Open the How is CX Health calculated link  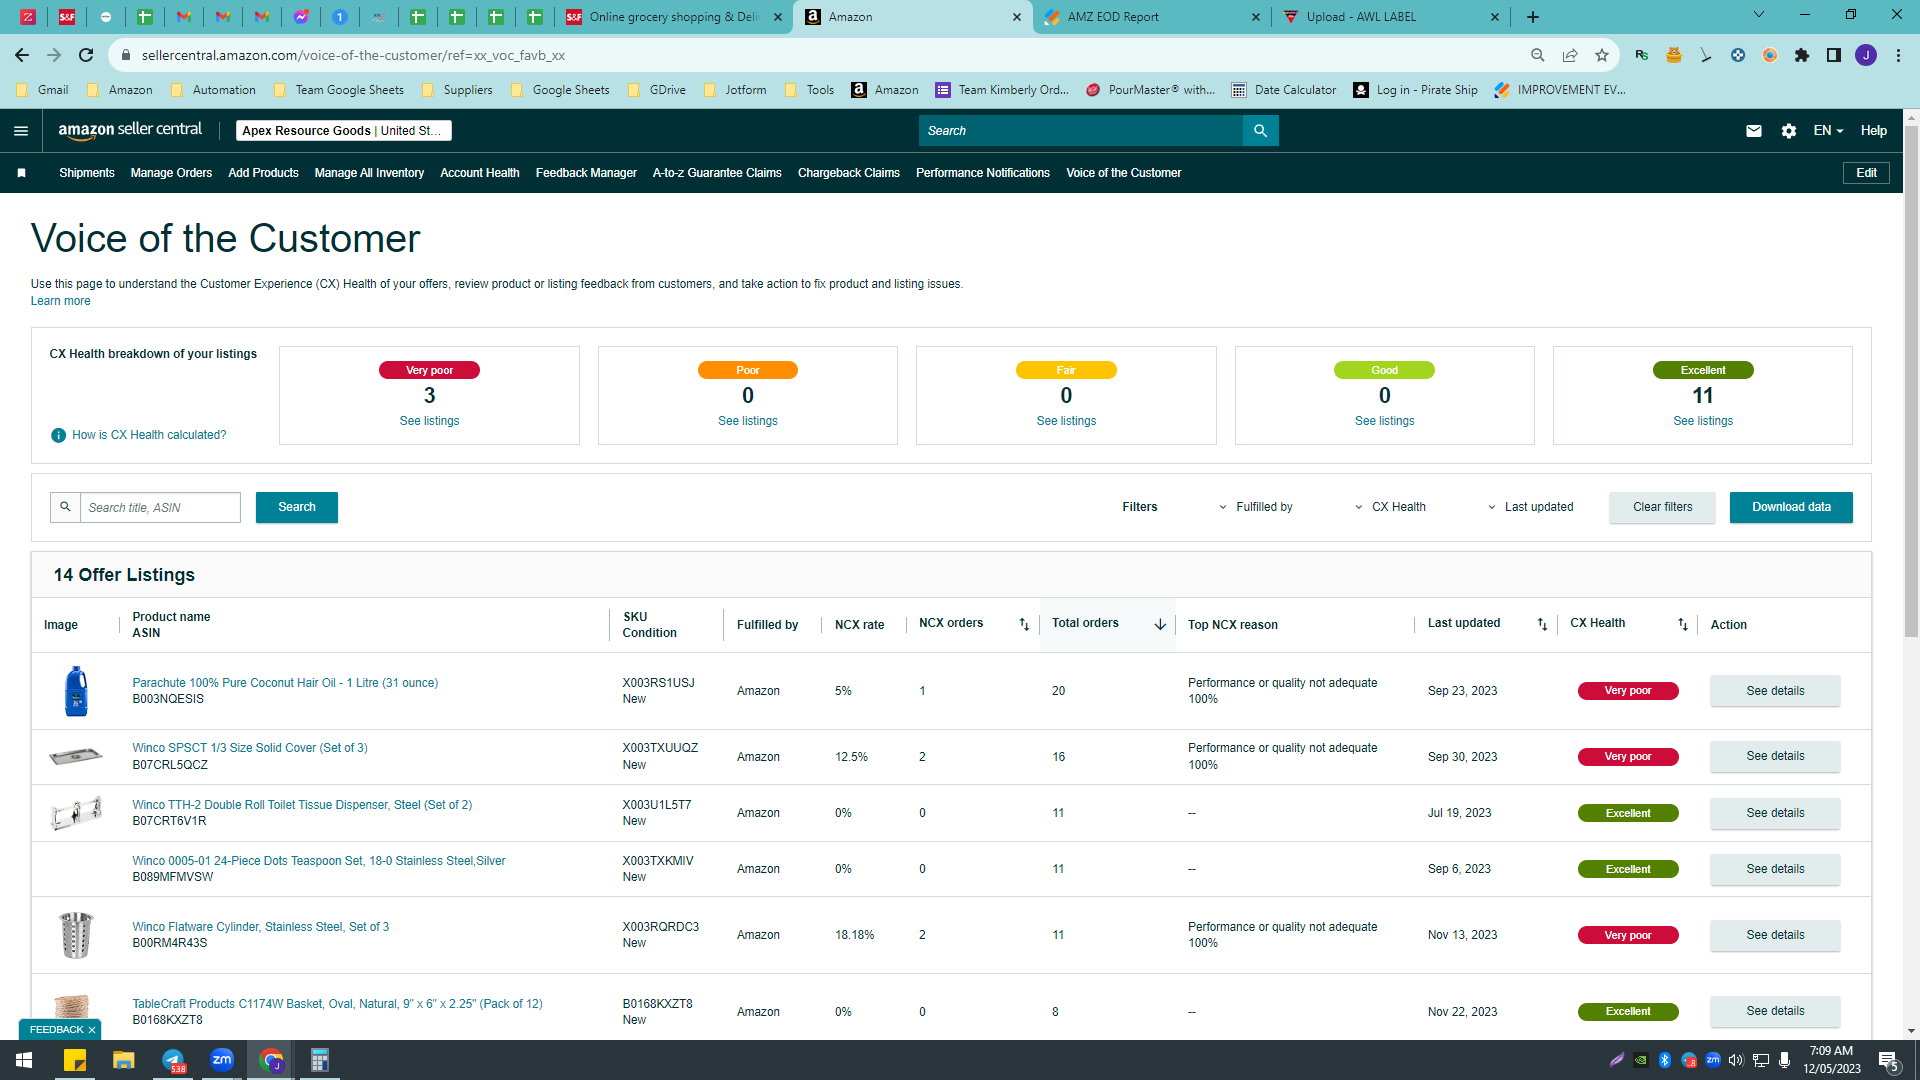(149, 435)
